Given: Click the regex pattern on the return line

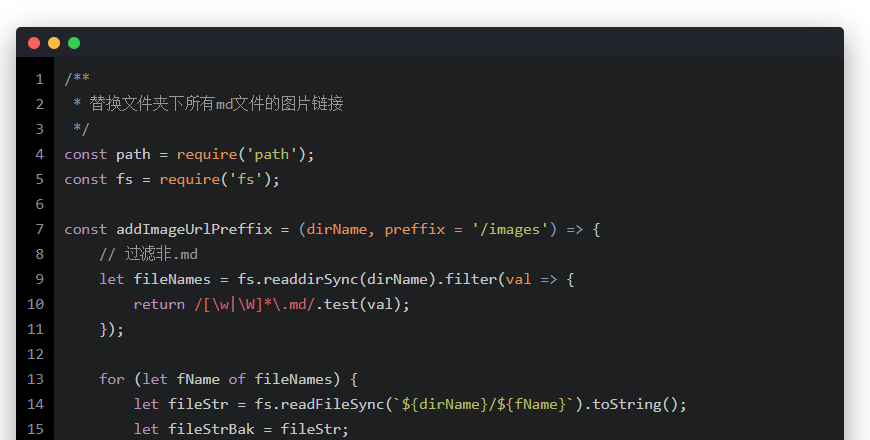Looking at the screenshot, I should click(255, 304).
